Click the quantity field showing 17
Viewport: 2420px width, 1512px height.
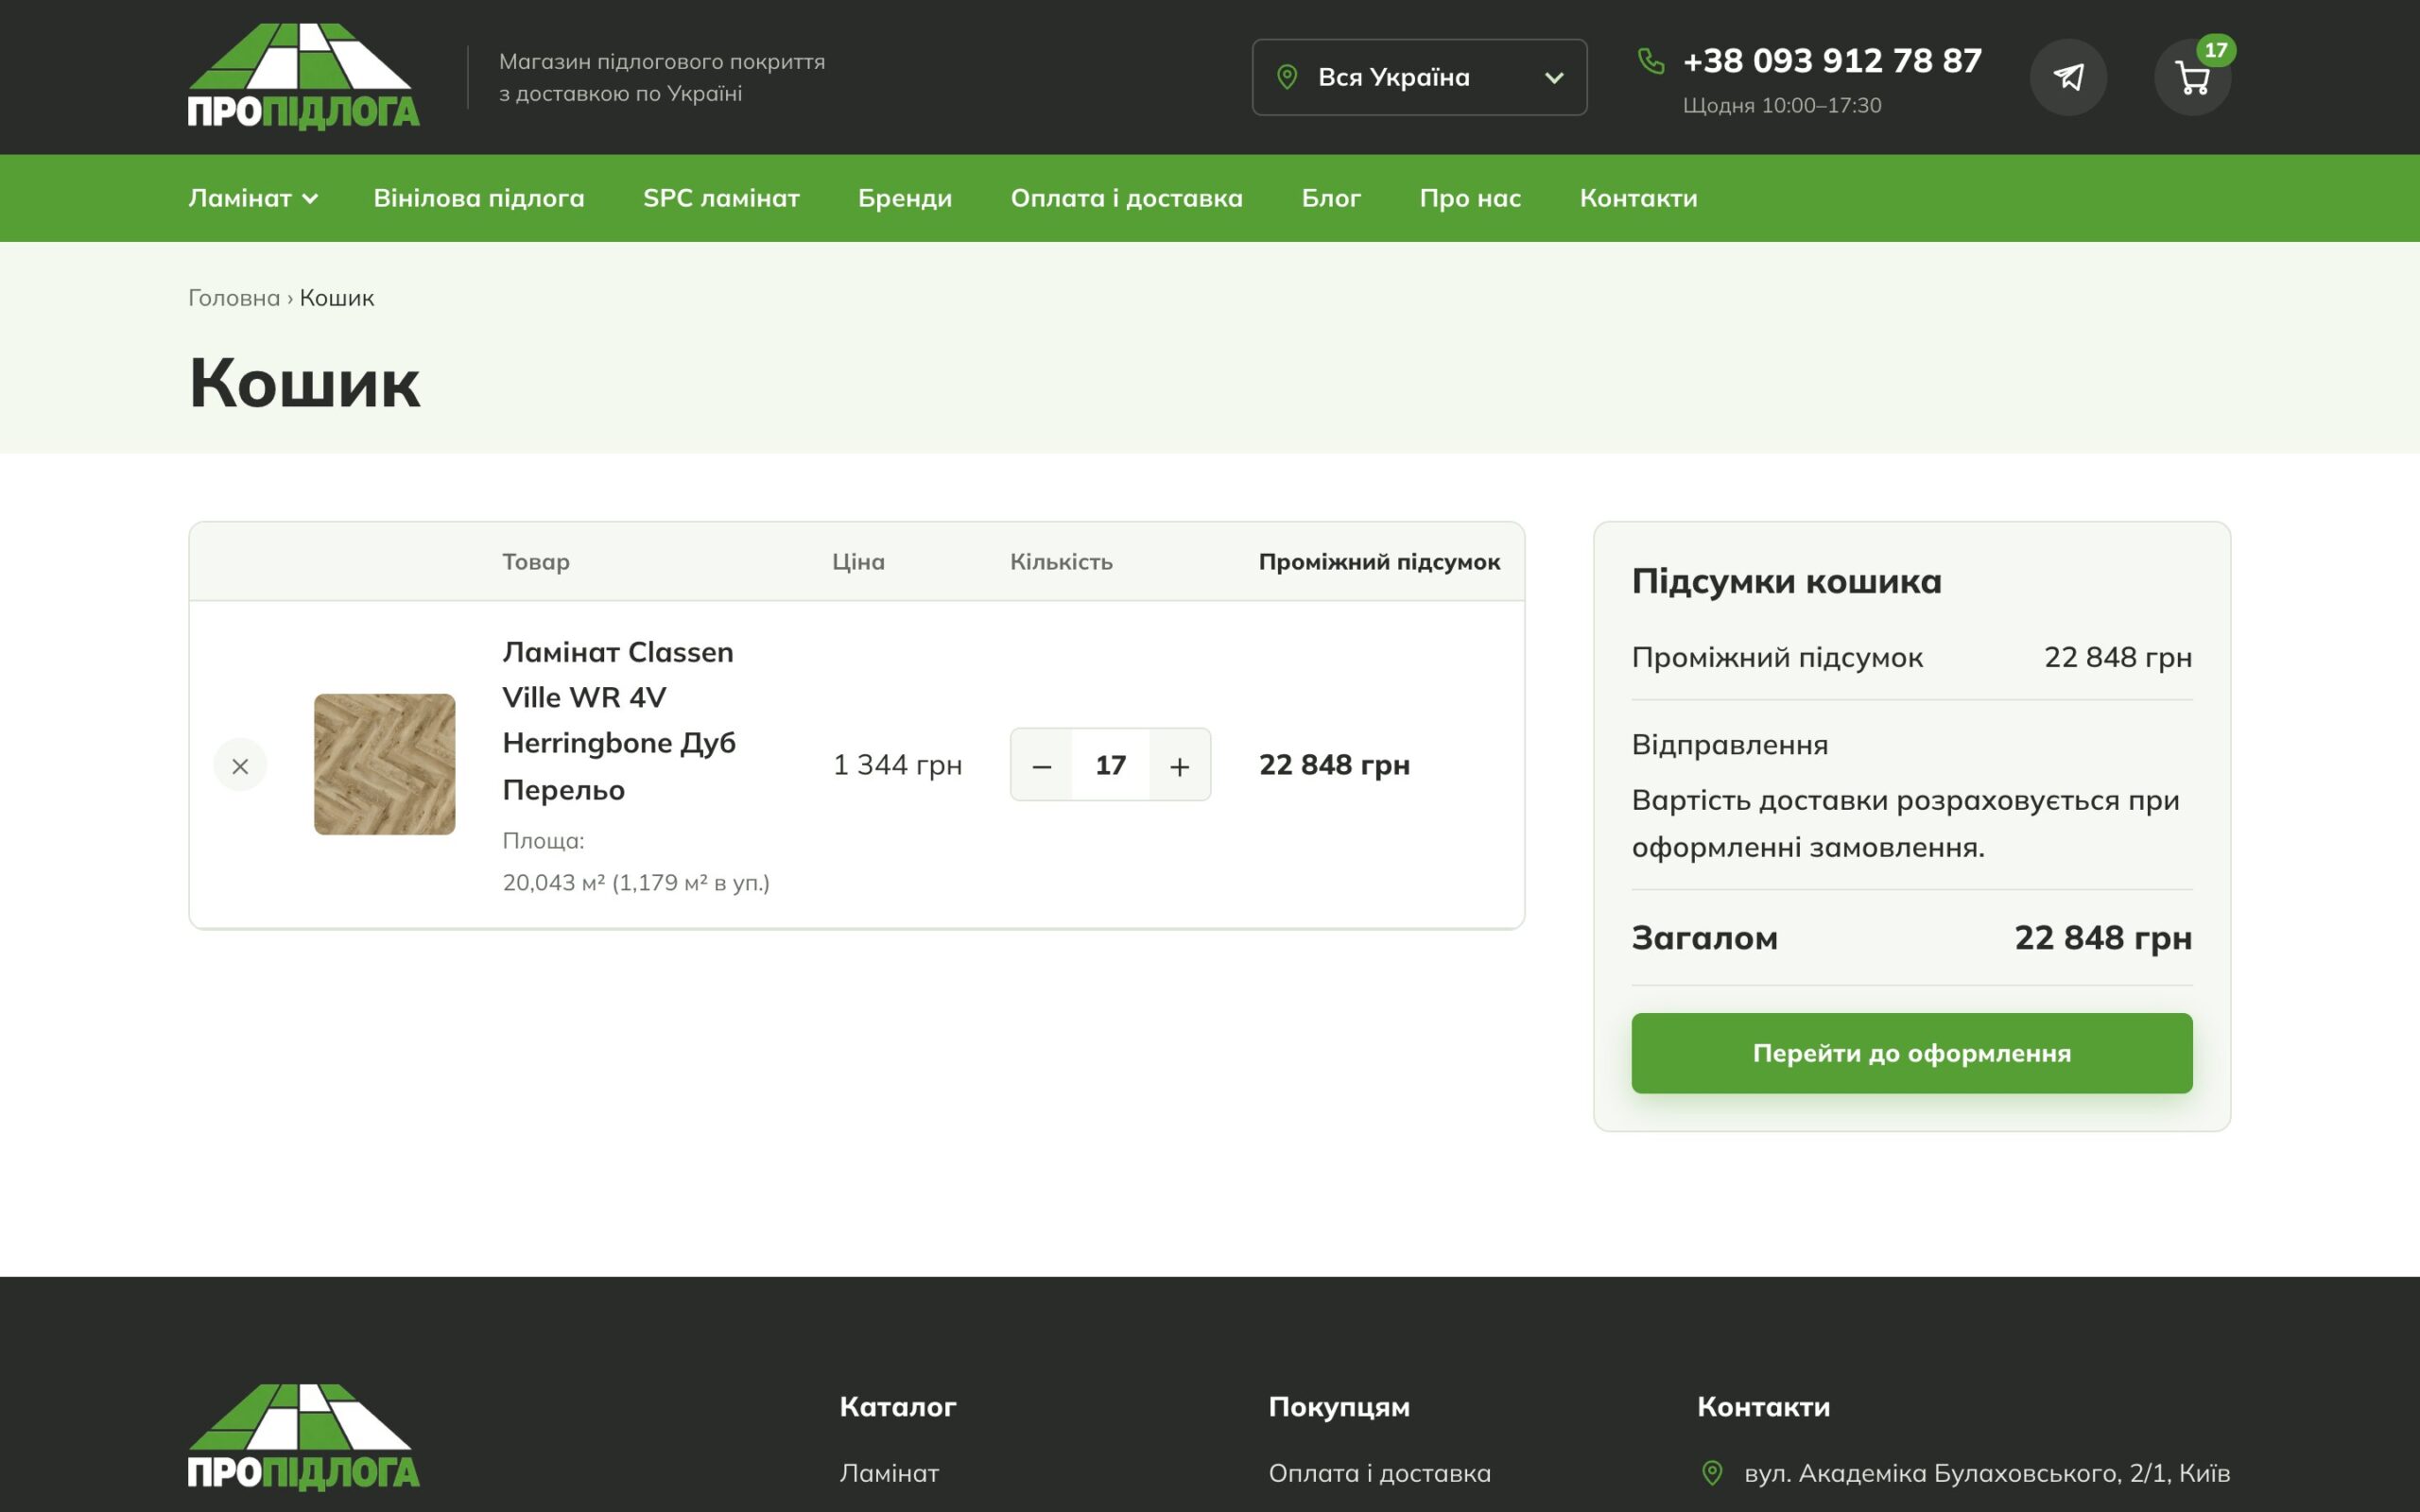(1110, 765)
